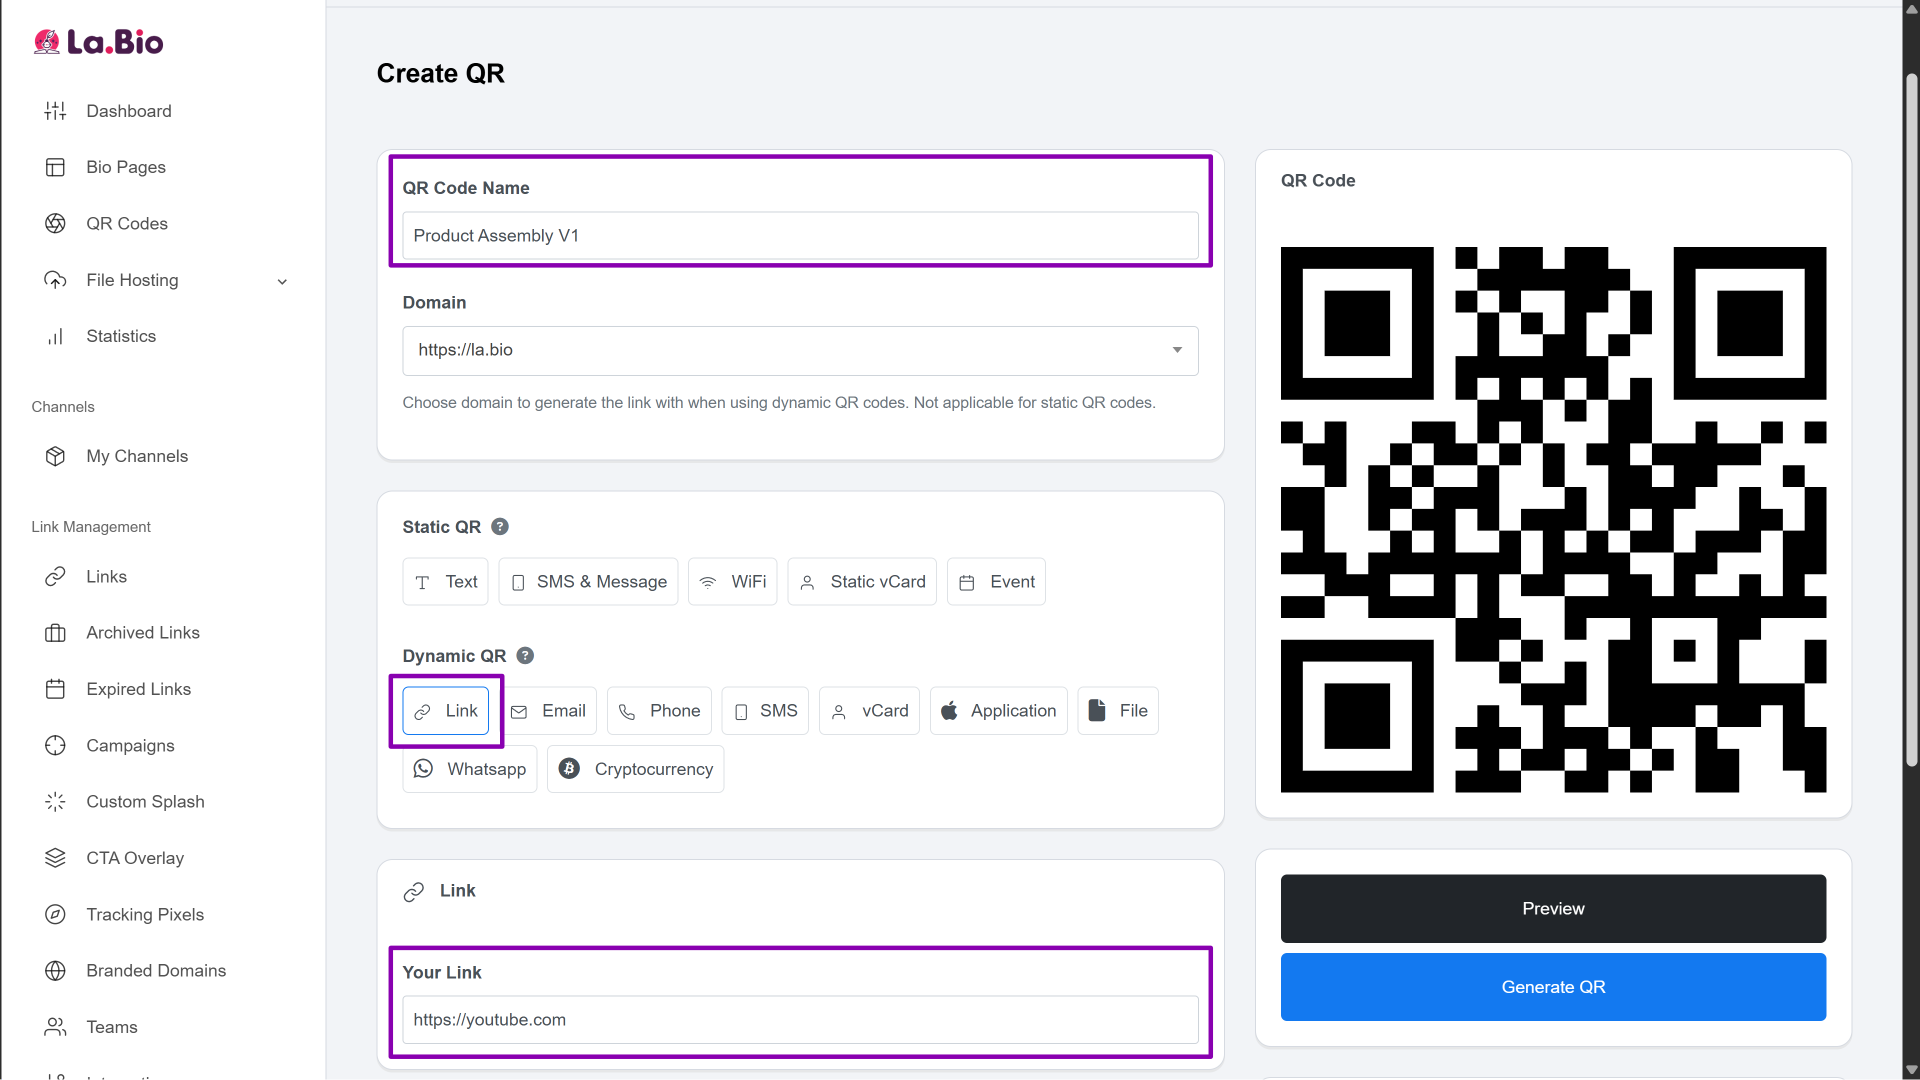Select the Whatsapp dynamic QR type
This screenshot has width=1920, height=1080.
click(470, 769)
